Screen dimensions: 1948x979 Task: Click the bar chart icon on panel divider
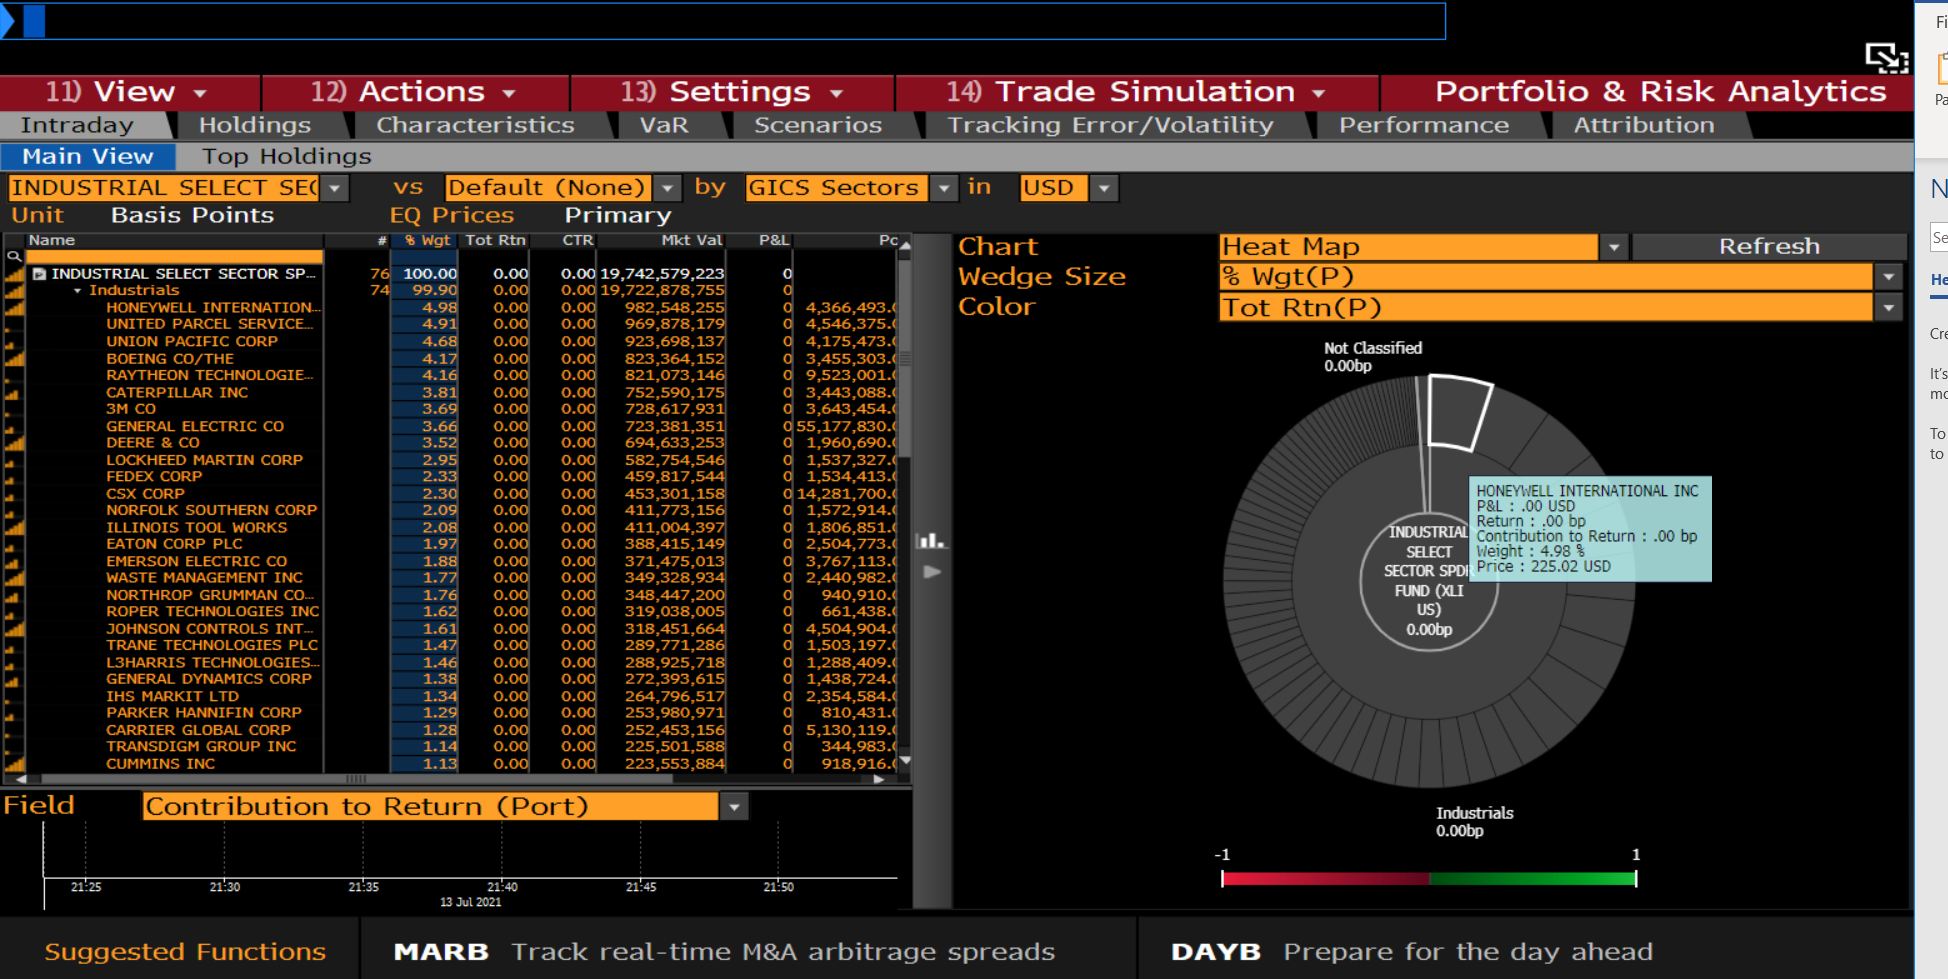931,541
